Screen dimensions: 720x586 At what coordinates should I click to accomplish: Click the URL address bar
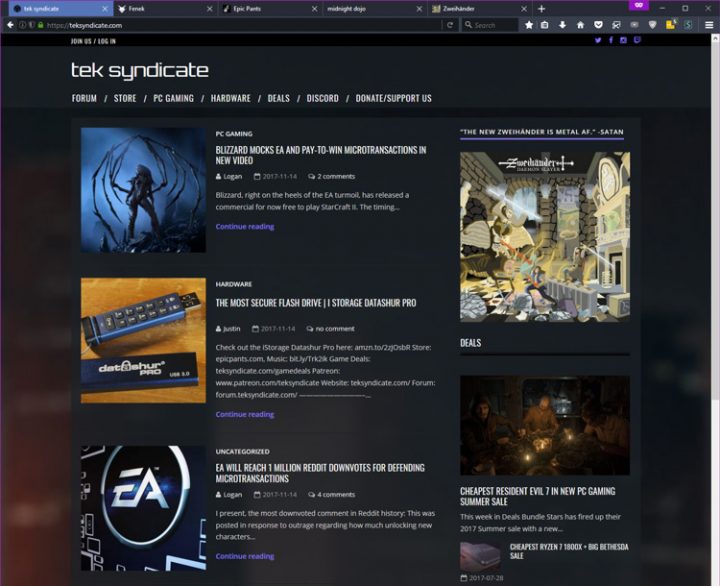(243, 25)
